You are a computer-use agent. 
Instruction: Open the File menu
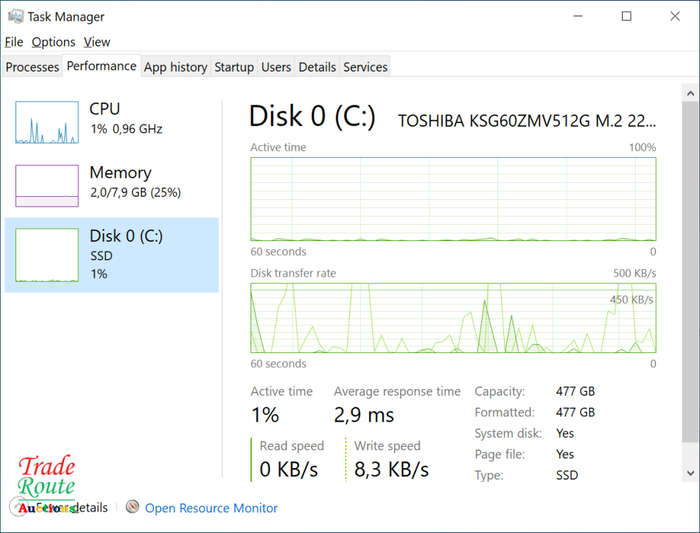coord(14,42)
